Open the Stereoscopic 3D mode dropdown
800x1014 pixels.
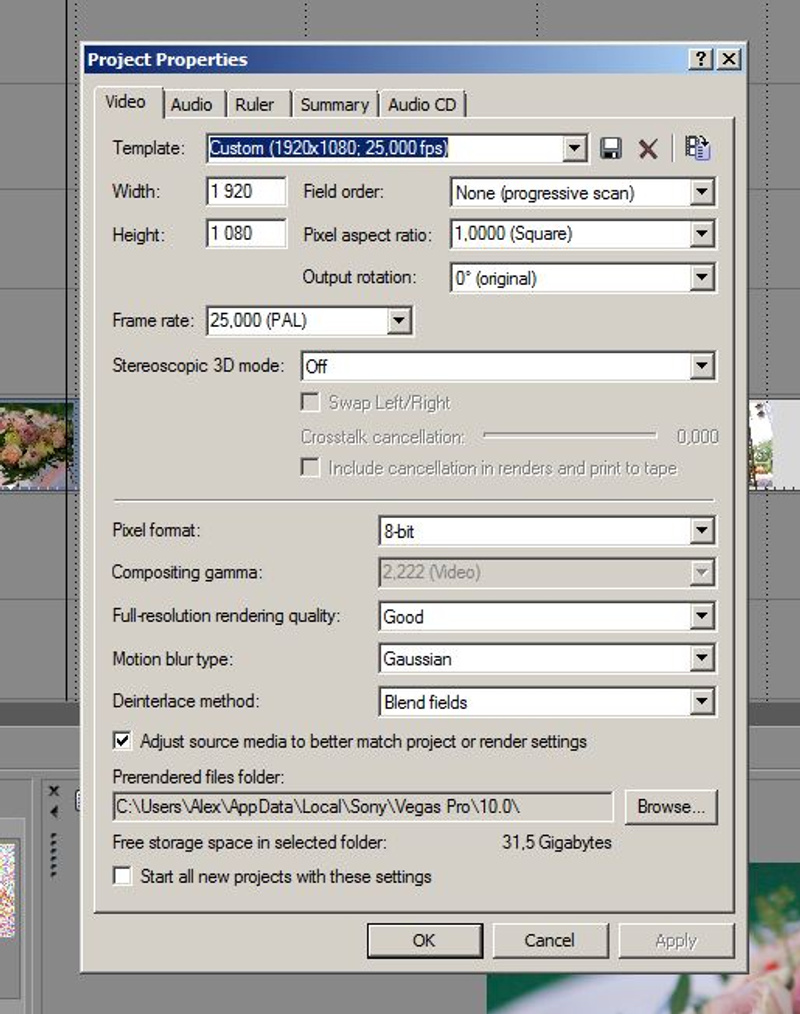click(702, 367)
